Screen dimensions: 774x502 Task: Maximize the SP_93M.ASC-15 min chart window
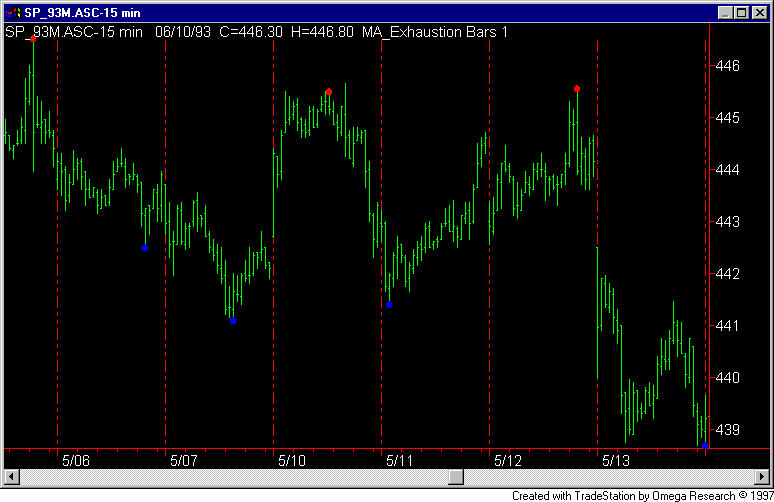(x=741, y=13)
